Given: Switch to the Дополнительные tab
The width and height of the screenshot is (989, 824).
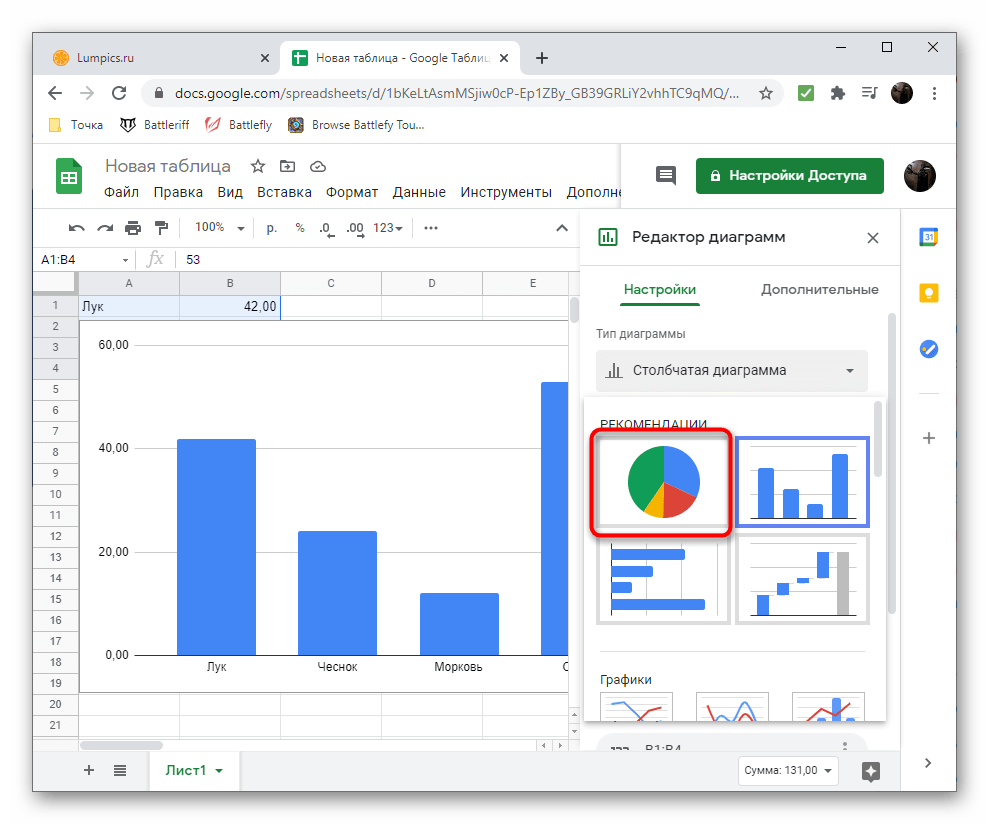Looking at the screenshot, I should [819, 290].
